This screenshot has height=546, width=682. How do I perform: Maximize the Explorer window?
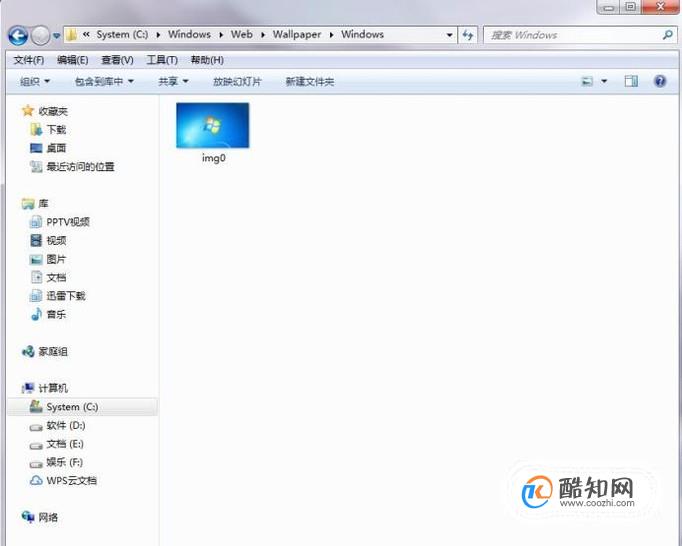point(630,7)
